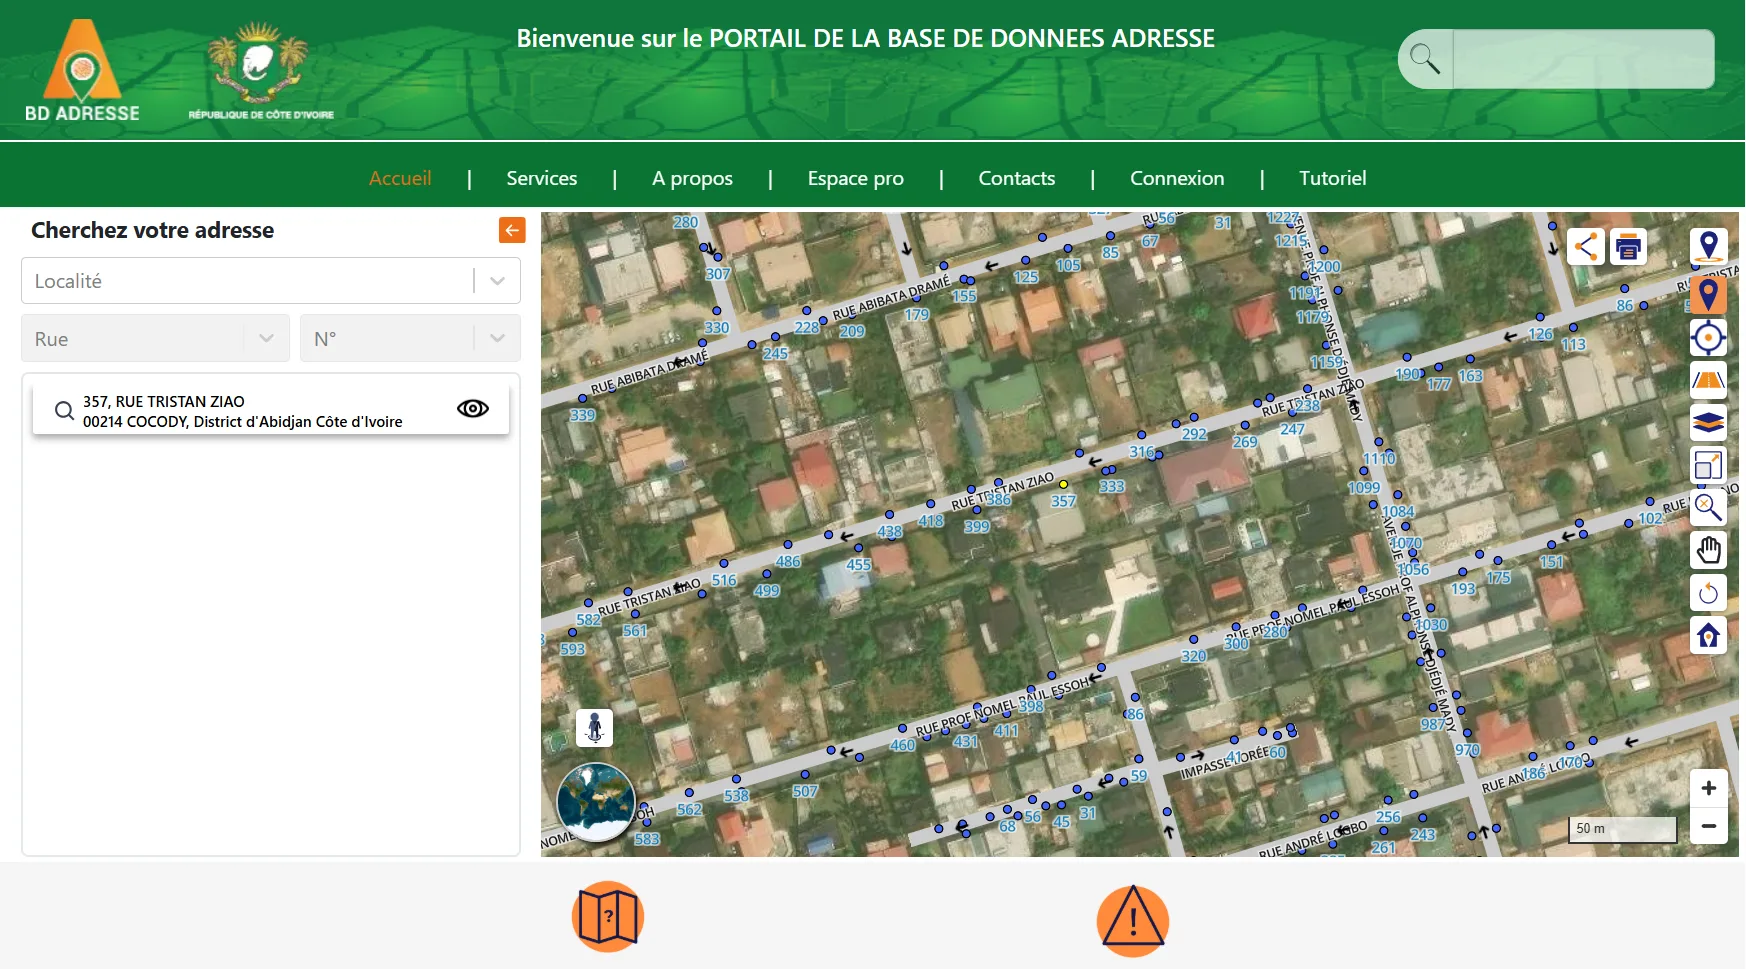Open the Services menu
1746x969 pixels.
coord(541,178)
